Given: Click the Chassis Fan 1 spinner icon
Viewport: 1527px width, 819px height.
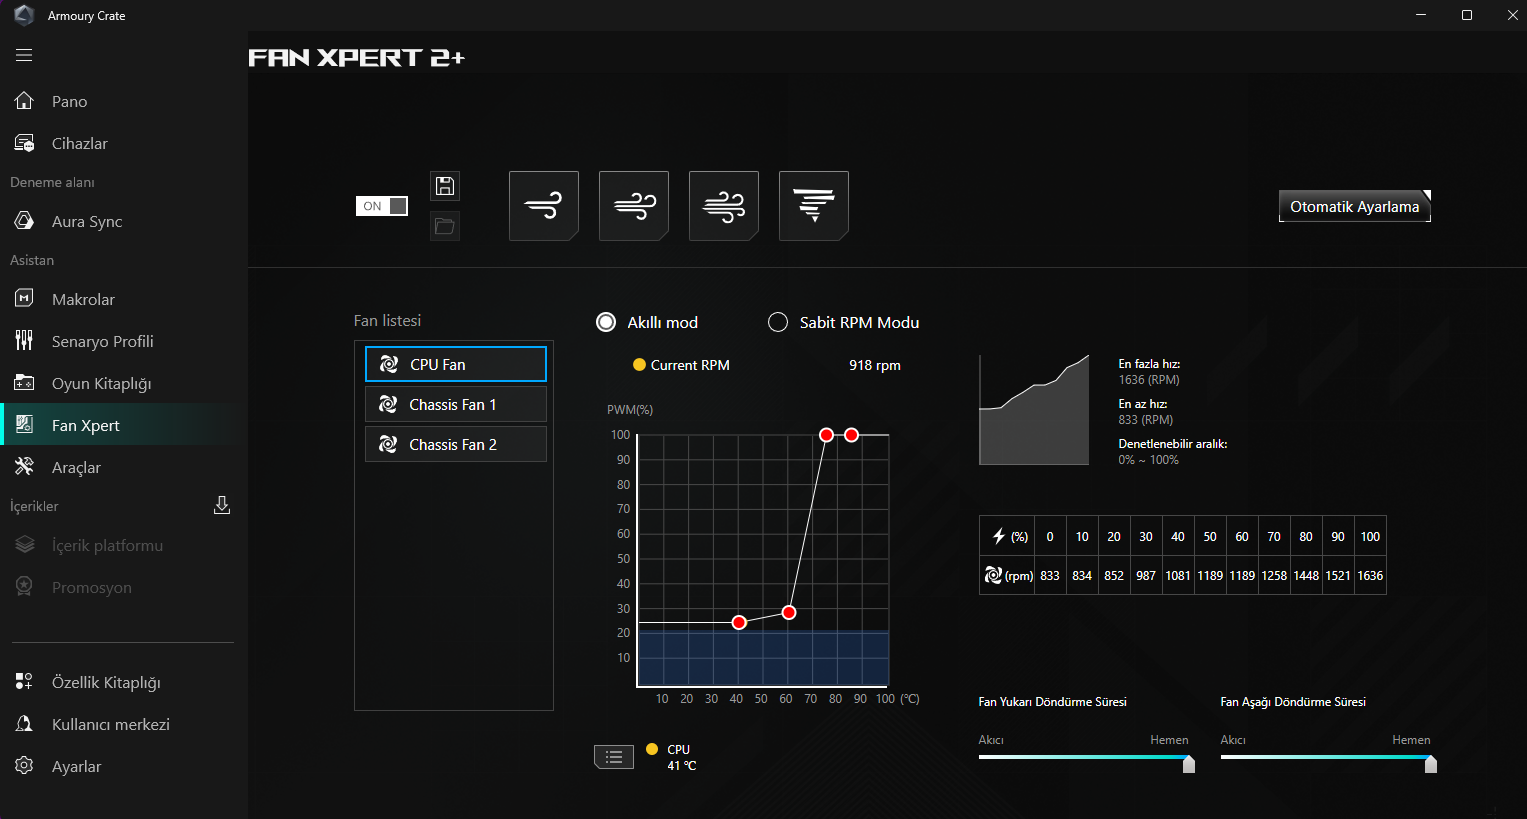Looking at the screenshot, I should pos(389,405).
